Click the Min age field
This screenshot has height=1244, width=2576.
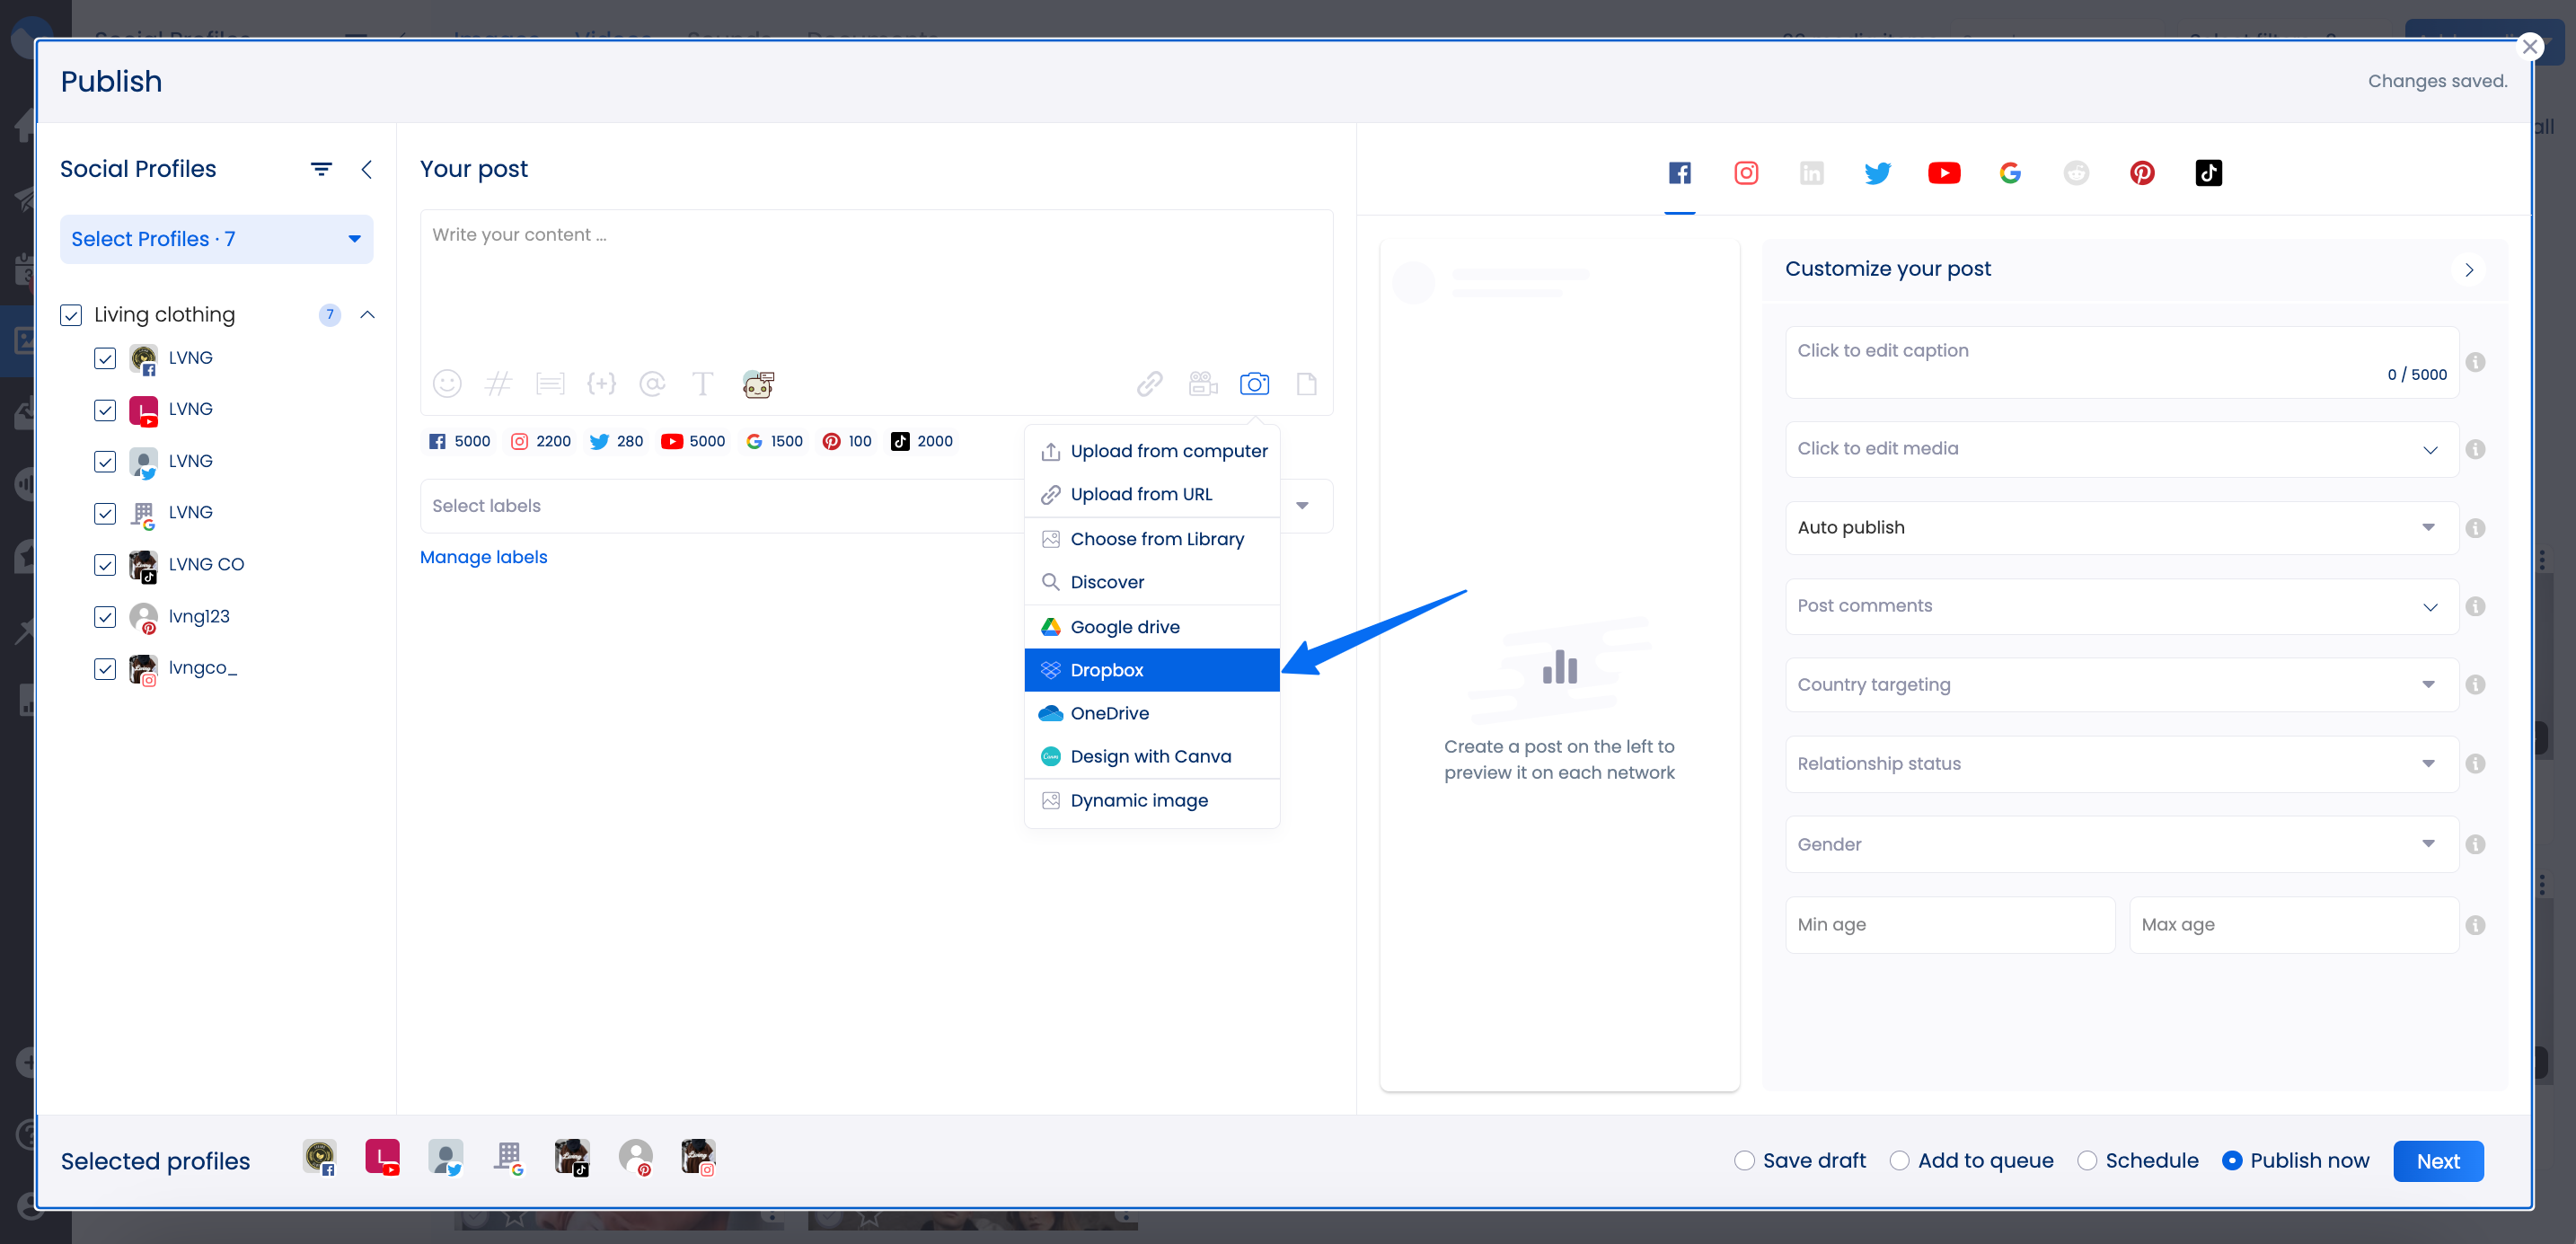1950,925
